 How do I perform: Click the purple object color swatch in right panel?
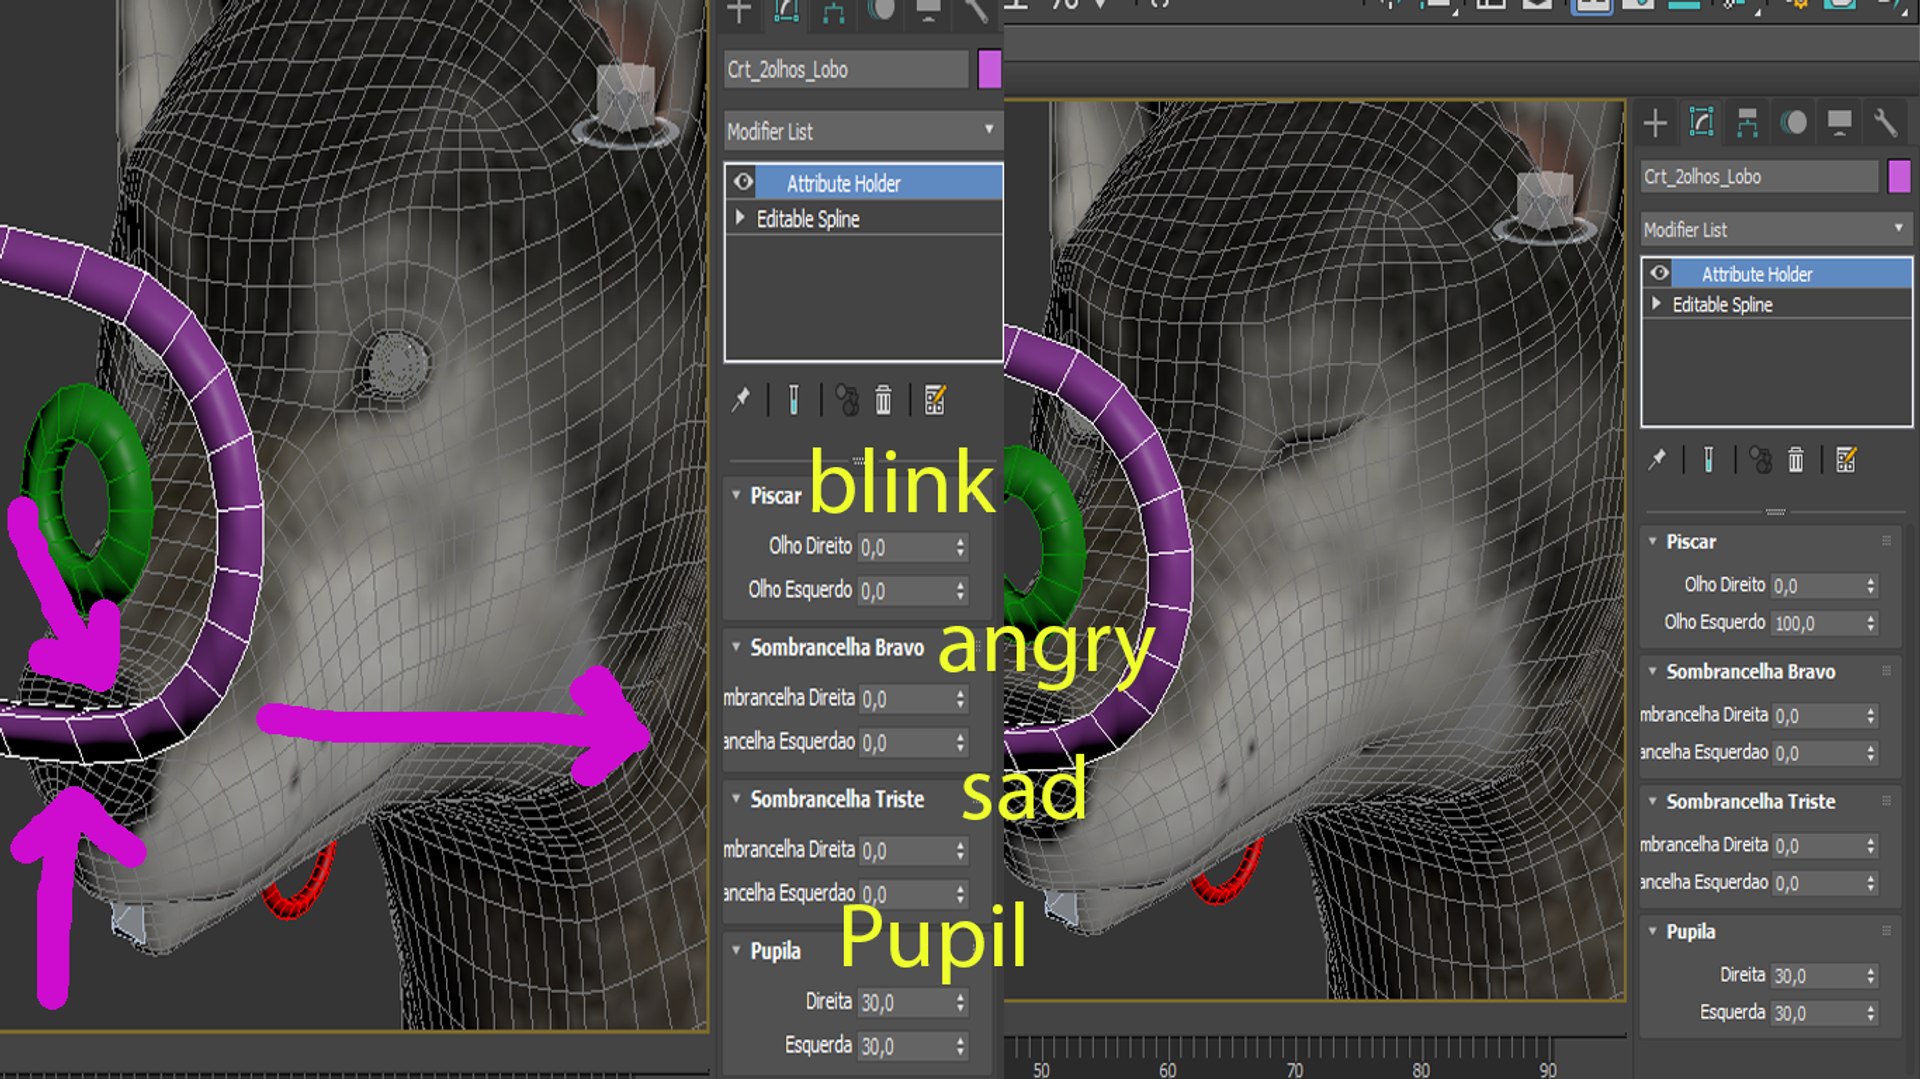(x=1899, y=176)
